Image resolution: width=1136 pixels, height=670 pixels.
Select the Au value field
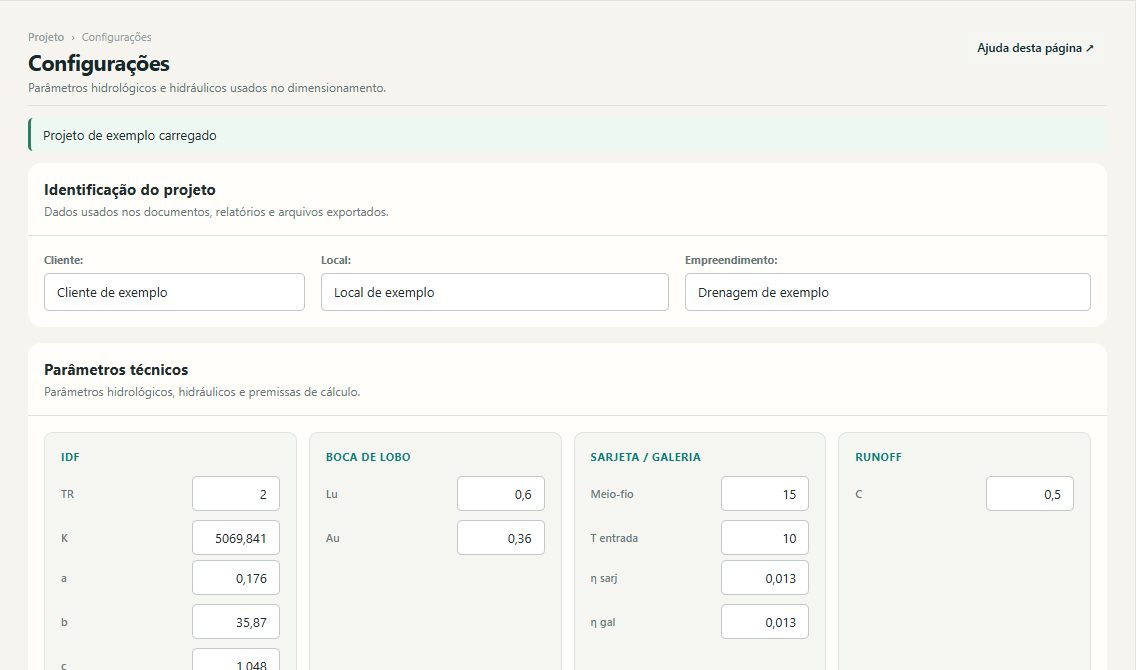click(x=501, y=538)
